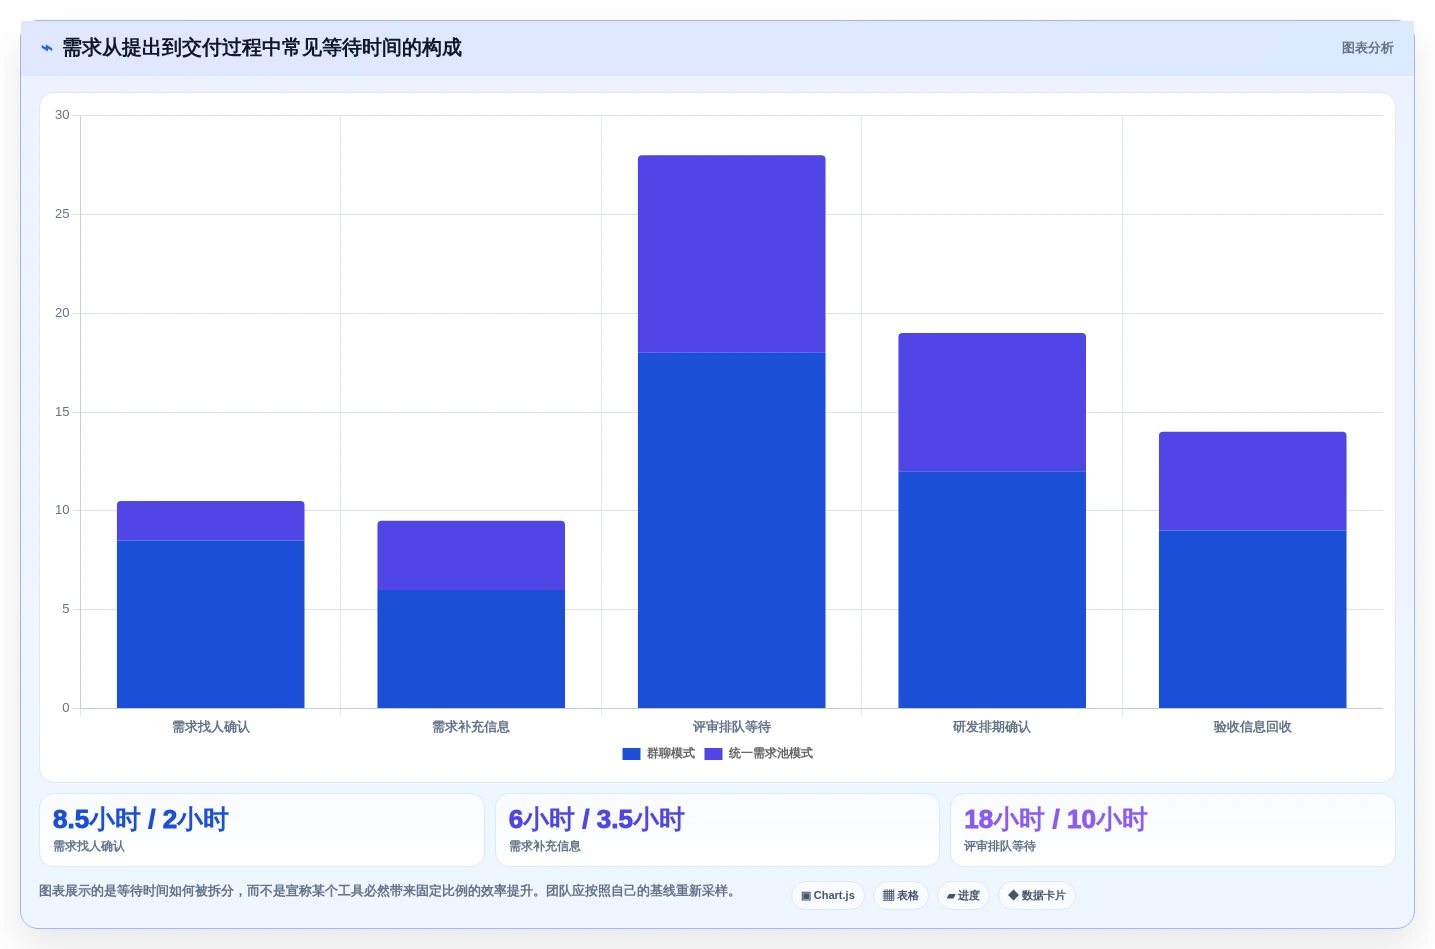The width and height of the screenshot is (1435, 949).
Task: Click the chart title 需求从提出到交付过程
Action: point(262,48)
